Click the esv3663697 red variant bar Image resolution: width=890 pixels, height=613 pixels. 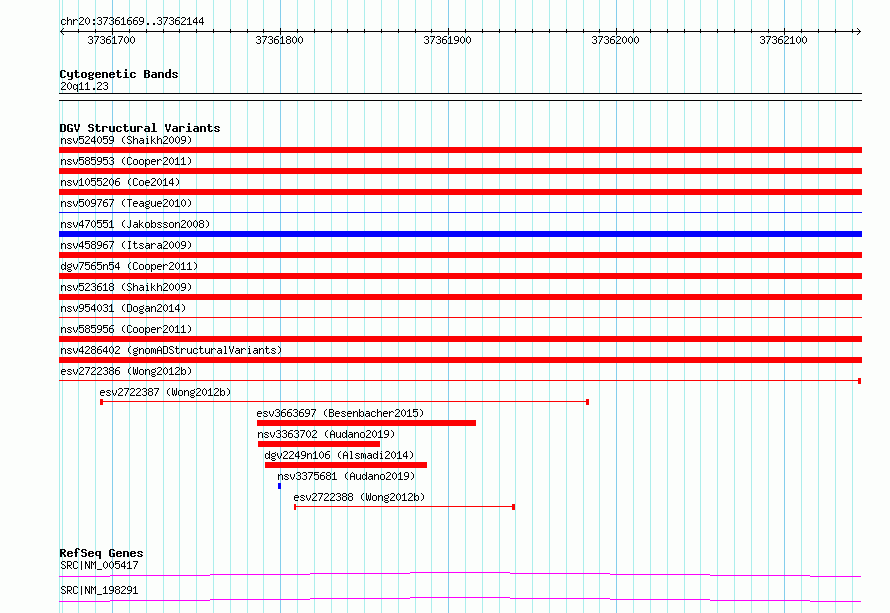coord(366,423)
